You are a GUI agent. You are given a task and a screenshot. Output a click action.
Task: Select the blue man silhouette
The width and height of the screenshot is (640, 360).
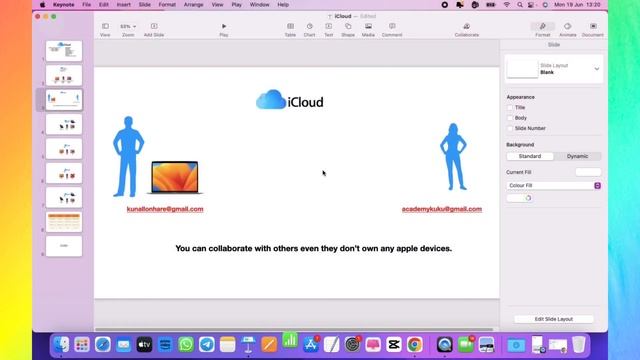coord(129,157)
